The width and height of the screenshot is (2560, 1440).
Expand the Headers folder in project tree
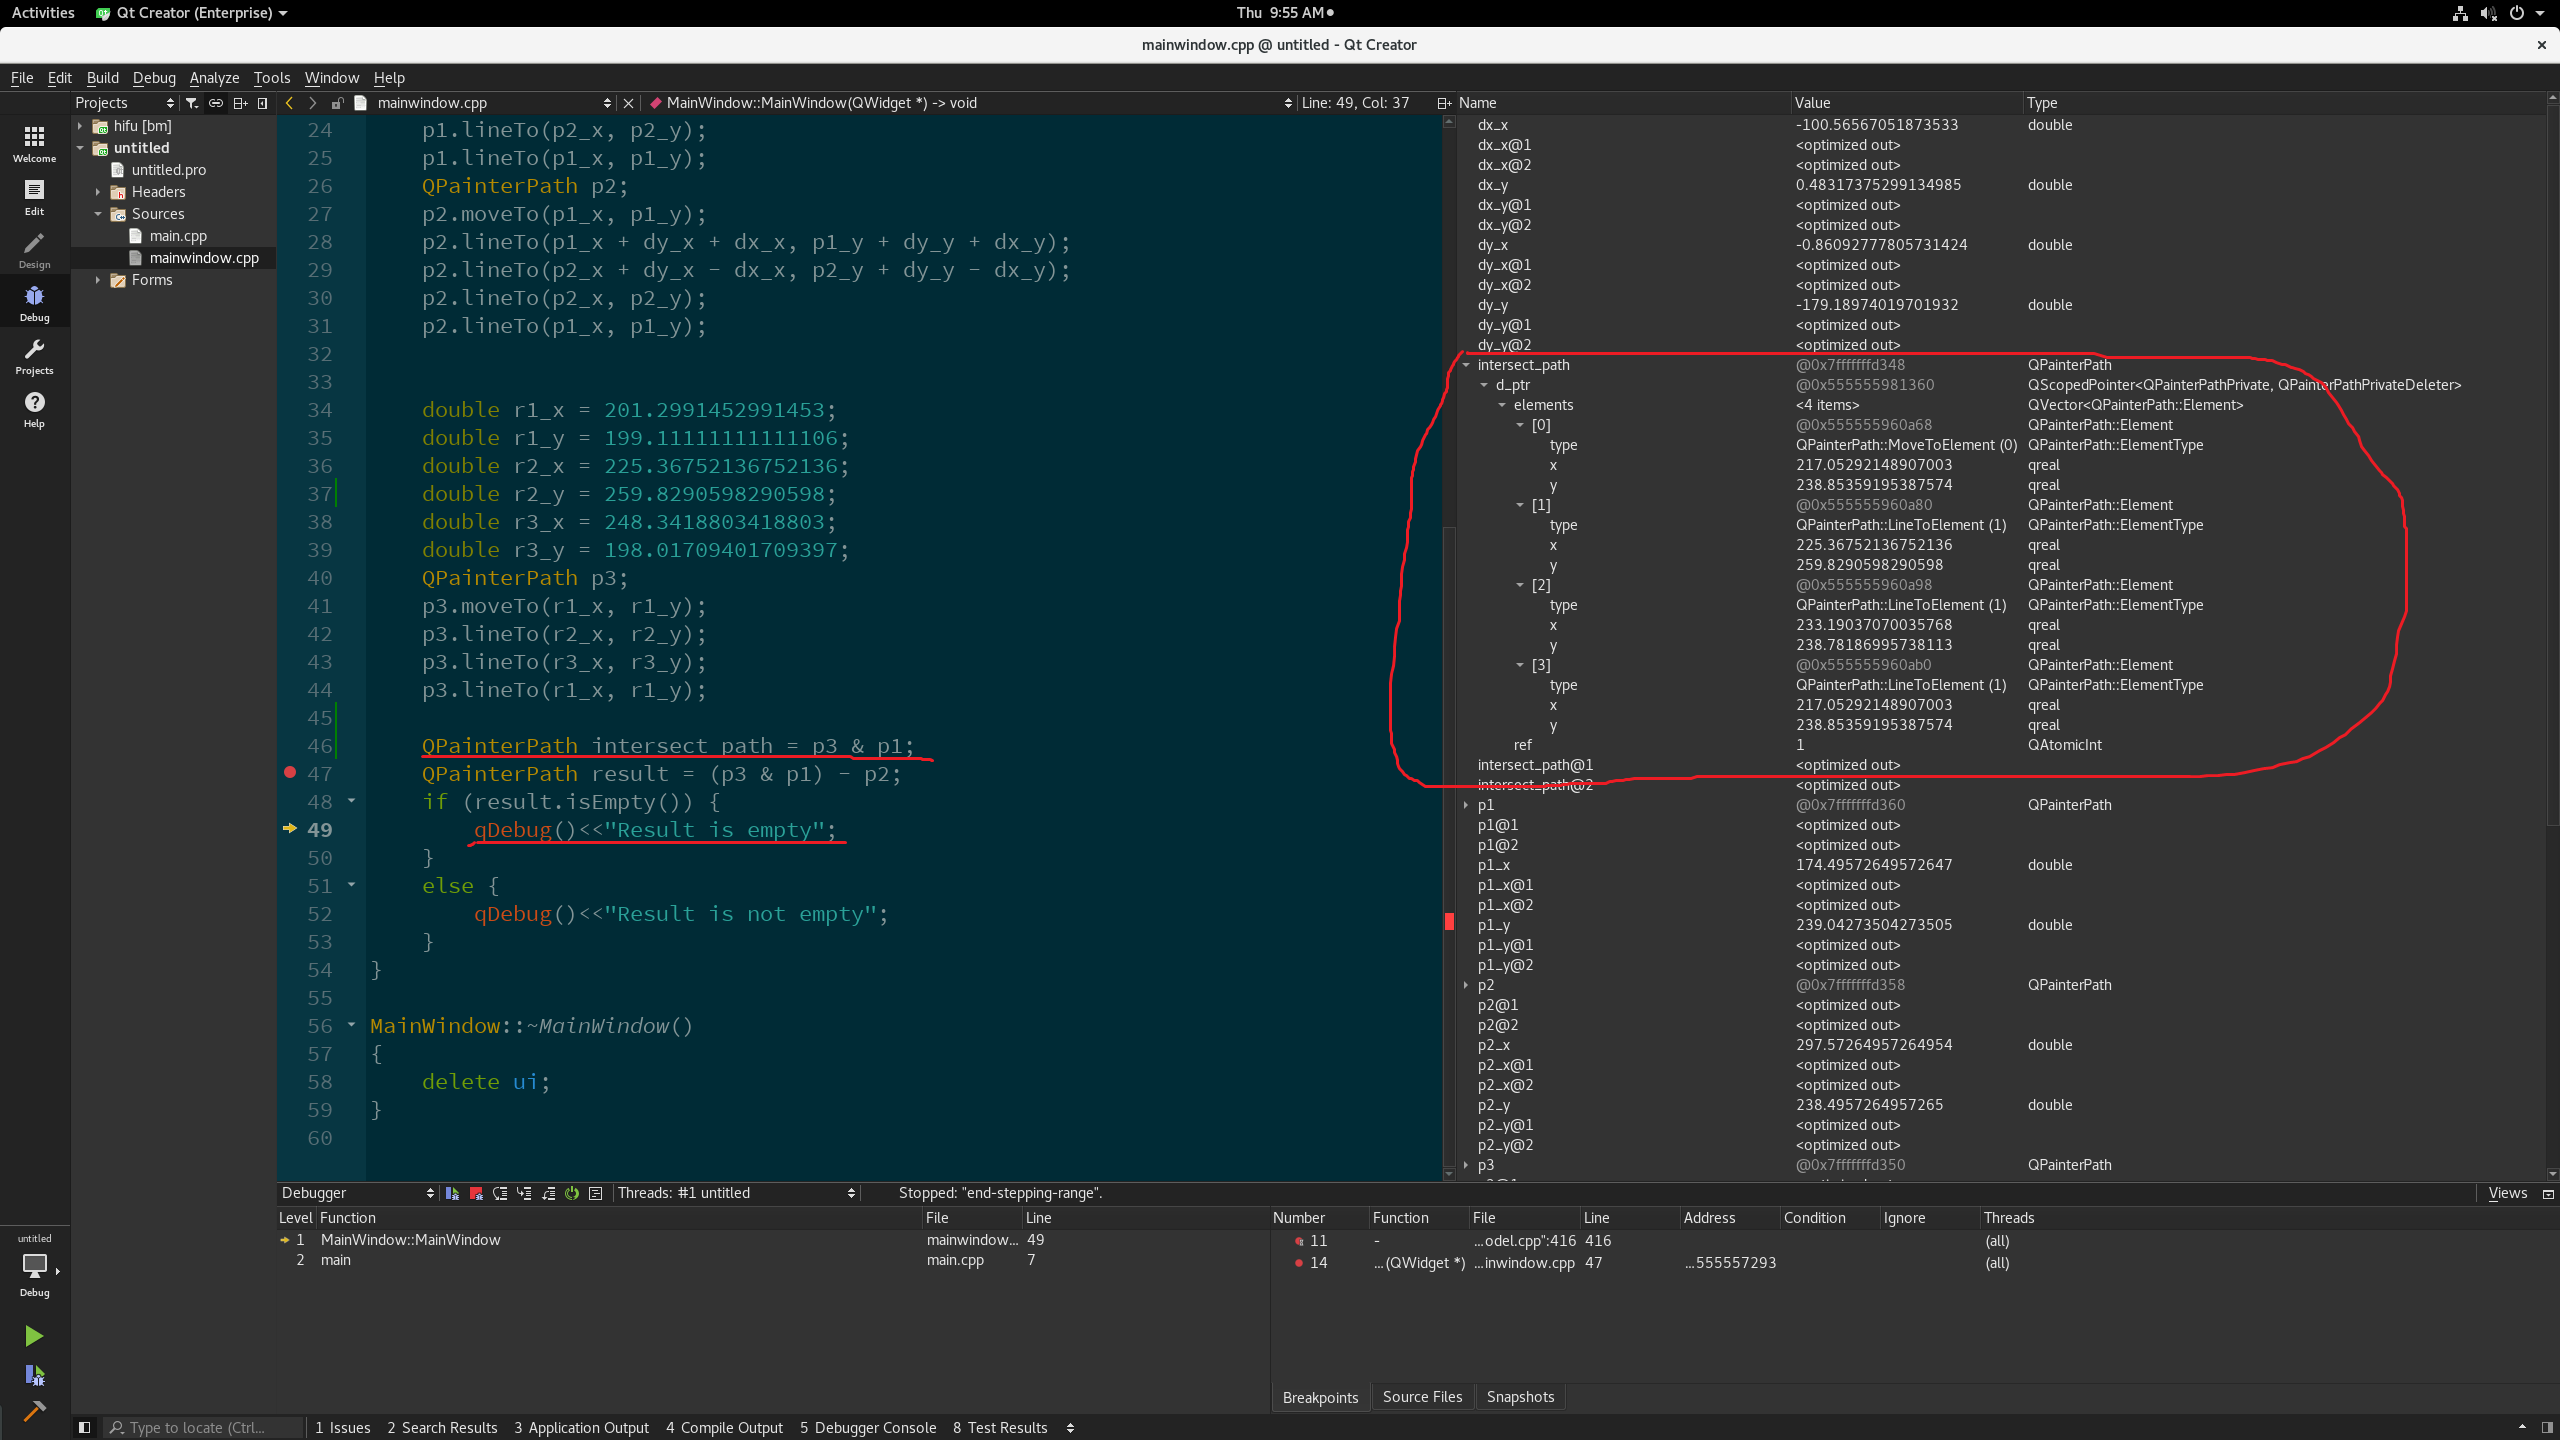(98, 192)
